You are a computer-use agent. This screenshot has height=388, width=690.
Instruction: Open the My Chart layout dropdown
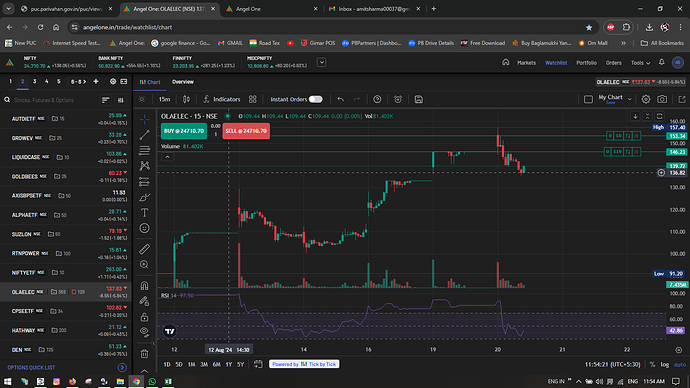pyautogui.click(x=615, y=99)
